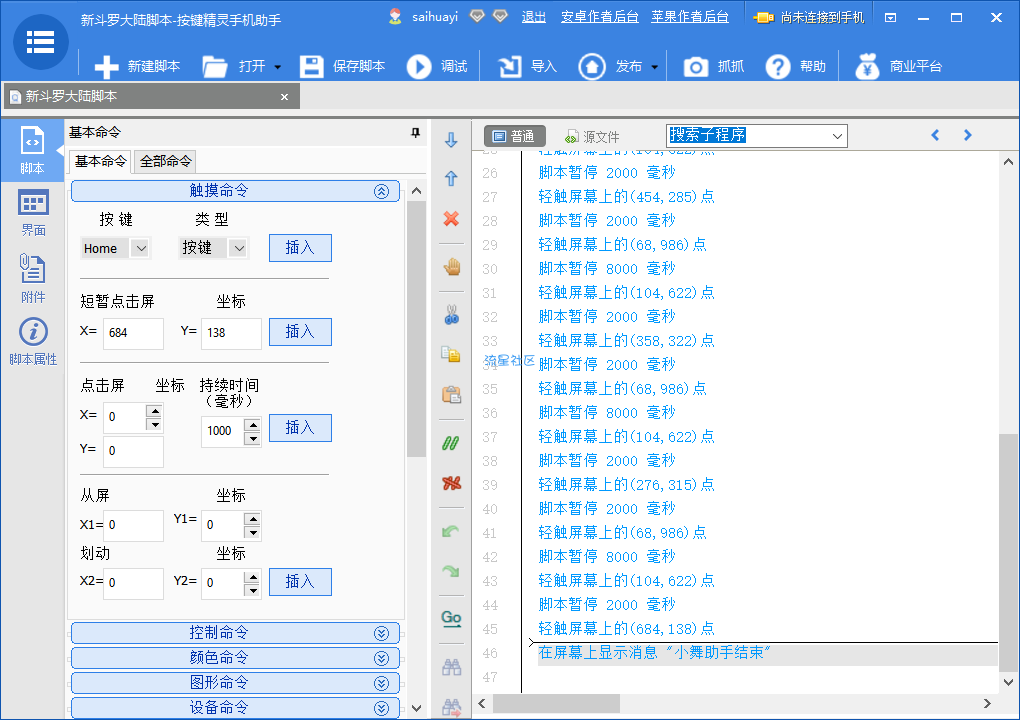Image resolution: width=1020 pixels, height=720 pixels.
Task: Expand the 图形命令 section
Action: (381, 683)
